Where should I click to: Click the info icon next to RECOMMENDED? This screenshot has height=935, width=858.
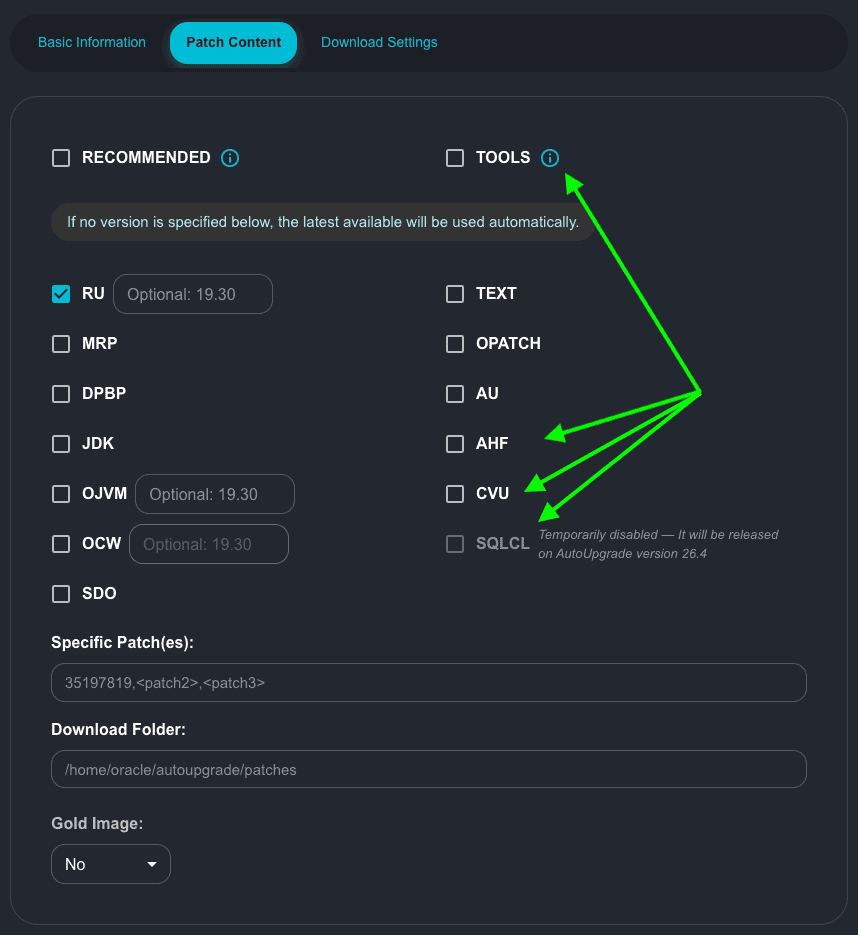click(230, 158)
